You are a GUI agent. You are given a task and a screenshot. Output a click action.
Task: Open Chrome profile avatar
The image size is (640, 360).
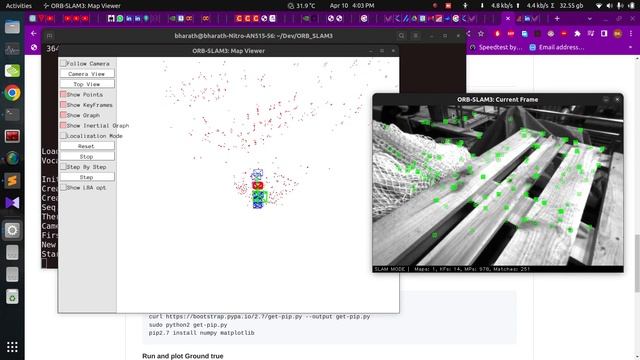coord(618,34)
